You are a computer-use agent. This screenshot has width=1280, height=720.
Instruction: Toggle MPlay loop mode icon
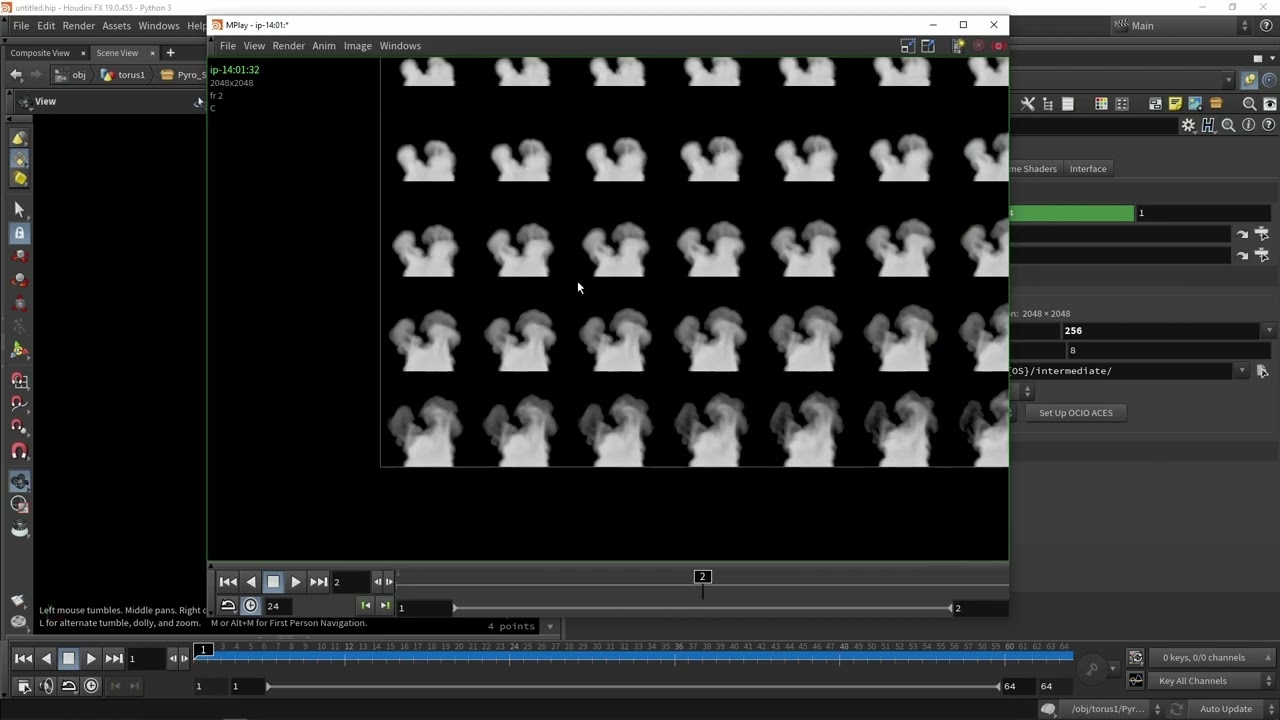[x=228, y=606]
